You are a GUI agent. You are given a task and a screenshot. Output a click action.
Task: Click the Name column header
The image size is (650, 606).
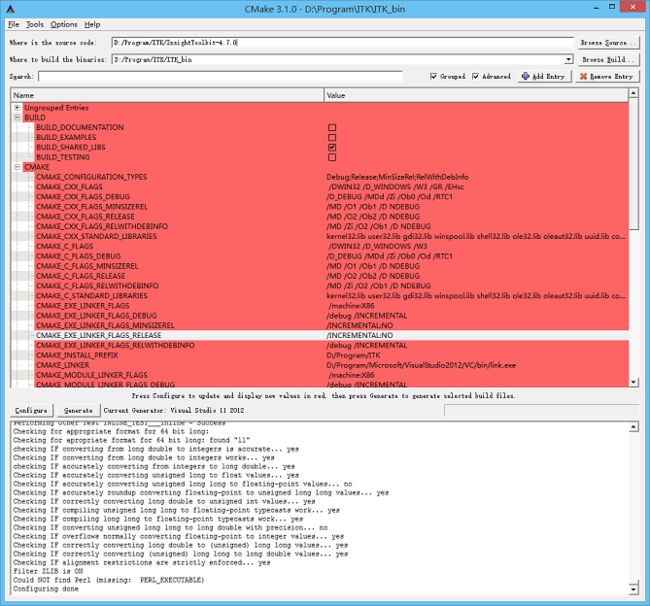click(167, 95)
